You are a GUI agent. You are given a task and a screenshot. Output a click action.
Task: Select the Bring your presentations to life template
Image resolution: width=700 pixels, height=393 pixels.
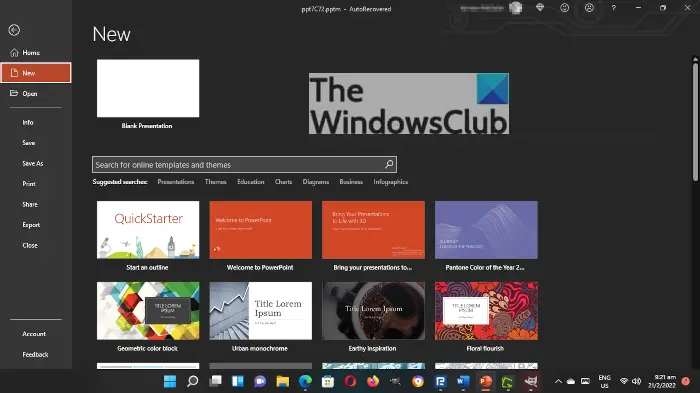[x=373, y=230]
